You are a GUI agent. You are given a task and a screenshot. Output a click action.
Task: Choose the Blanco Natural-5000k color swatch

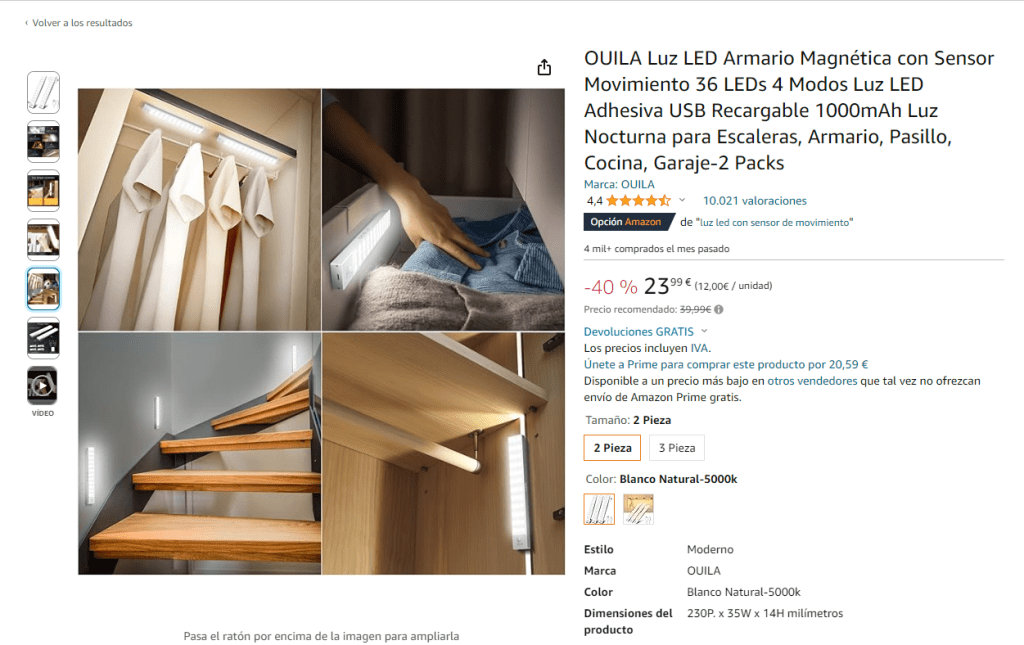tap(599, 509)
